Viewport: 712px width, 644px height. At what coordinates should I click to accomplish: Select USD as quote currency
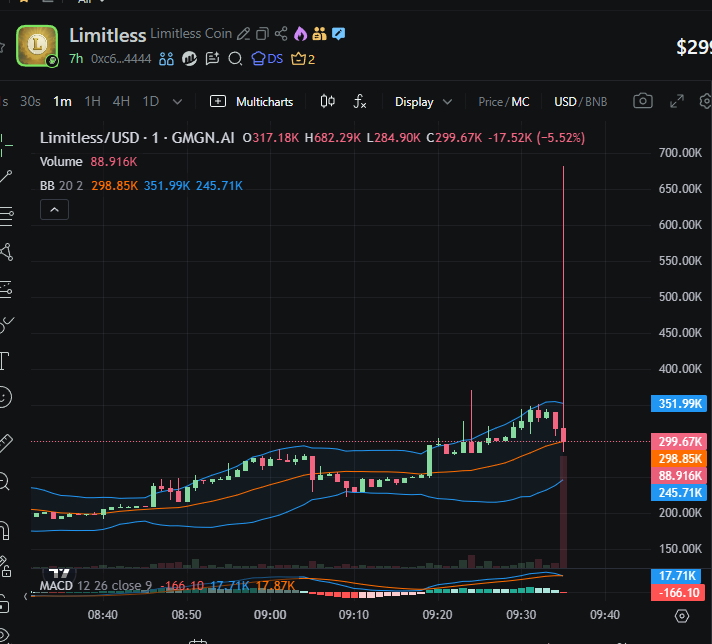click(565, 102)
